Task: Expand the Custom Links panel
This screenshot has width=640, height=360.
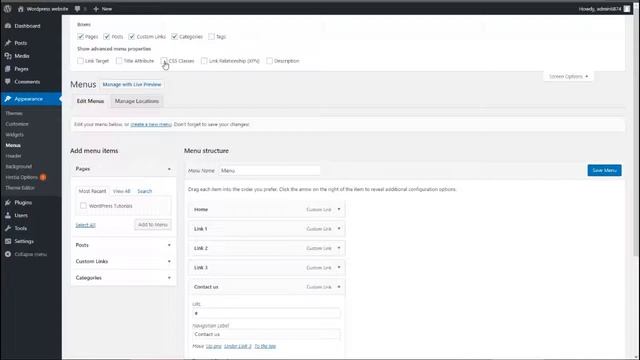Action: (123, 261)
